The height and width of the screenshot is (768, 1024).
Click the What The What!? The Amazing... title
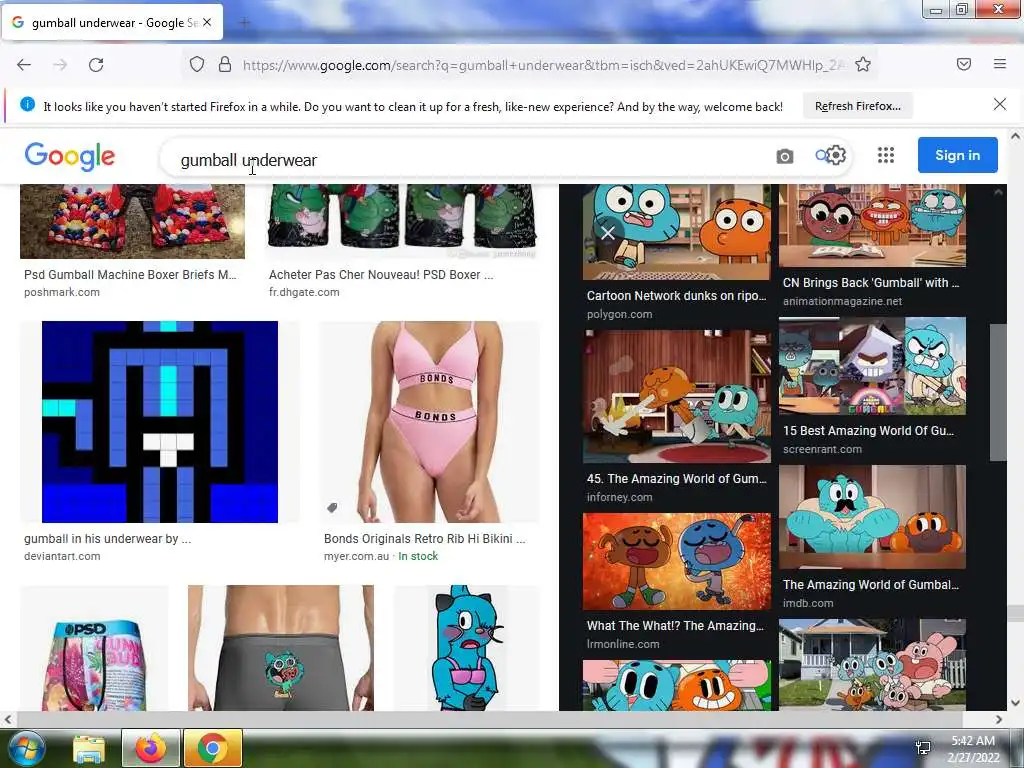tap(675, 626)
